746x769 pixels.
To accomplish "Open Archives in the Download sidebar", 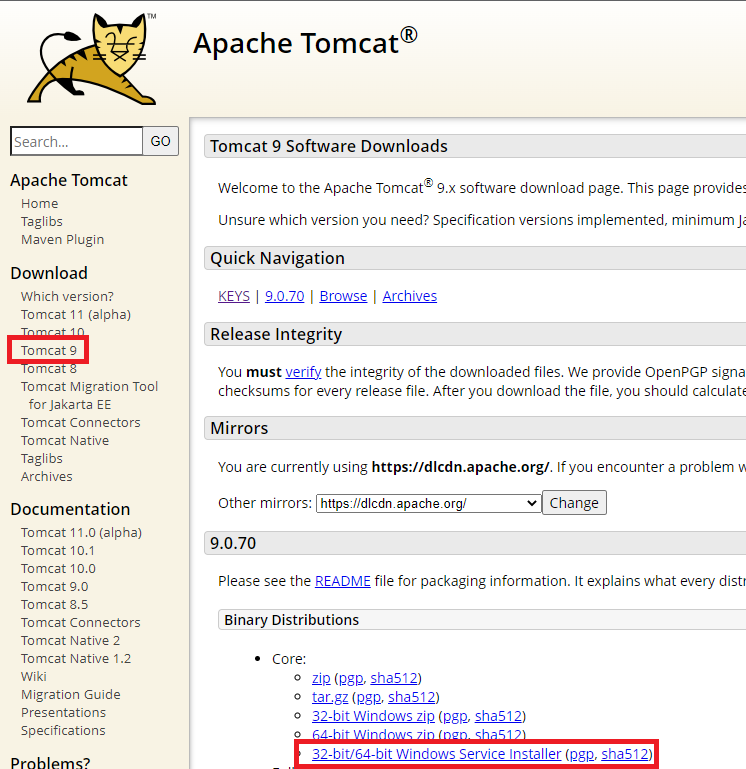I will coord(47,476).
